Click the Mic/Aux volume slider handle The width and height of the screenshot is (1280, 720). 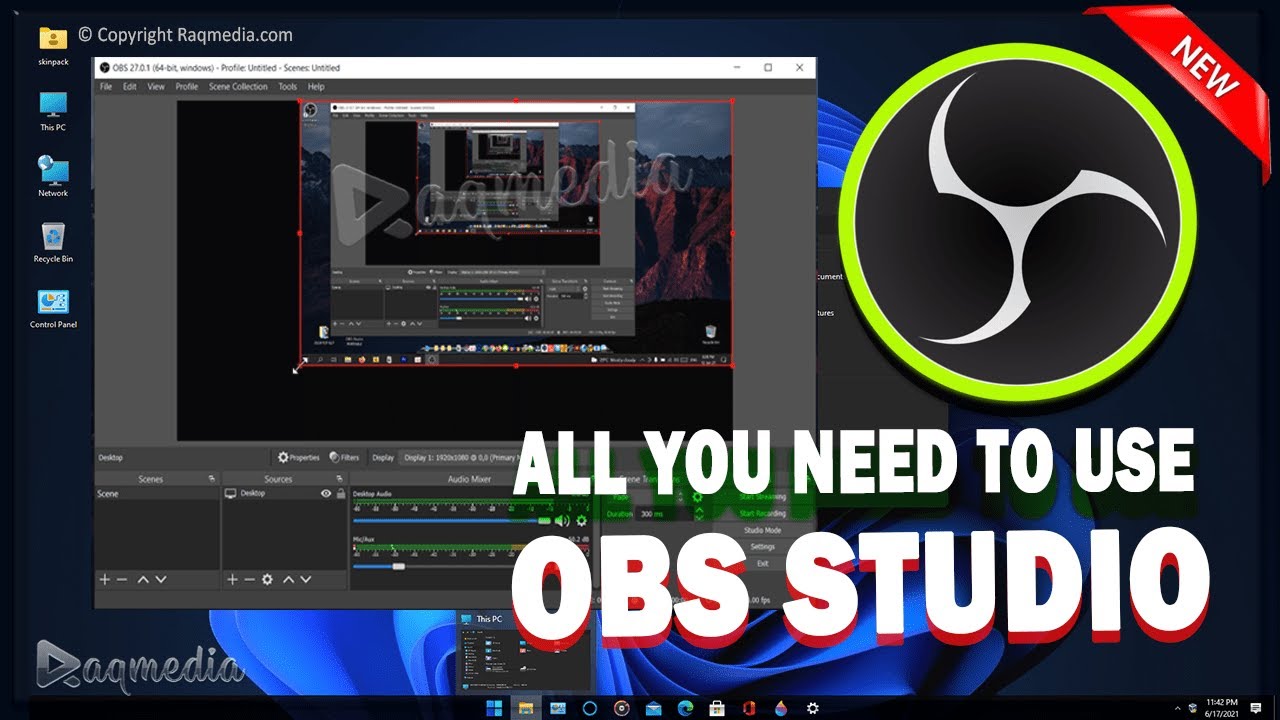tap(399, 566)
